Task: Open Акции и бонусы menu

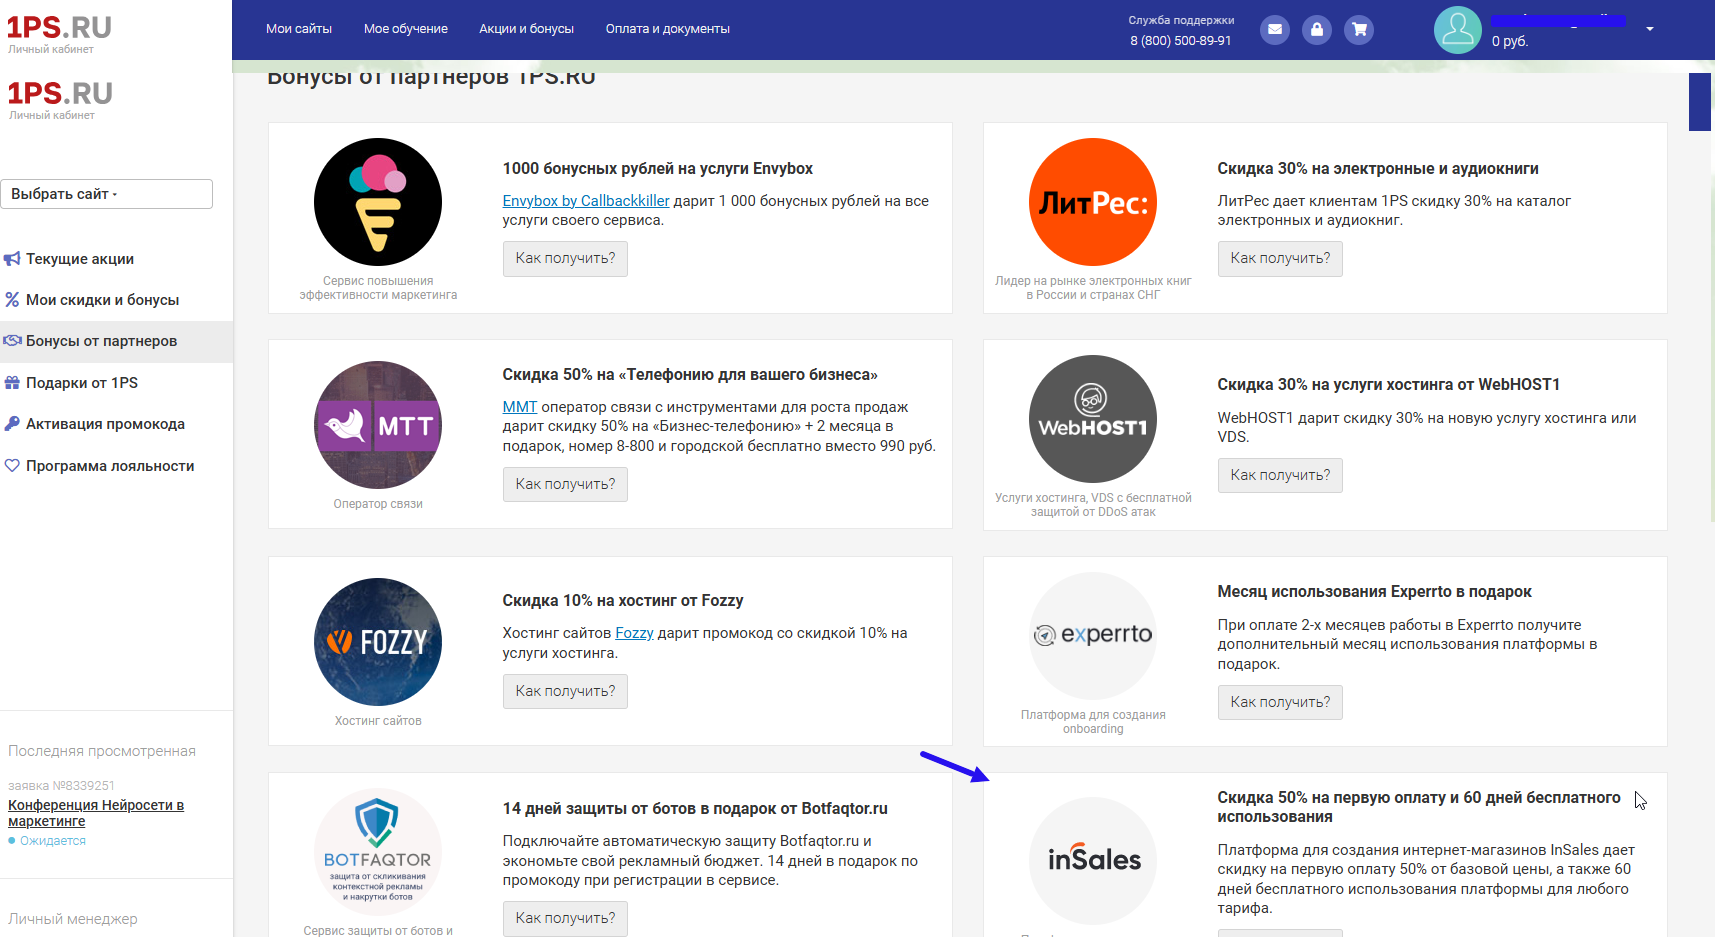Action: coord(526,29)
